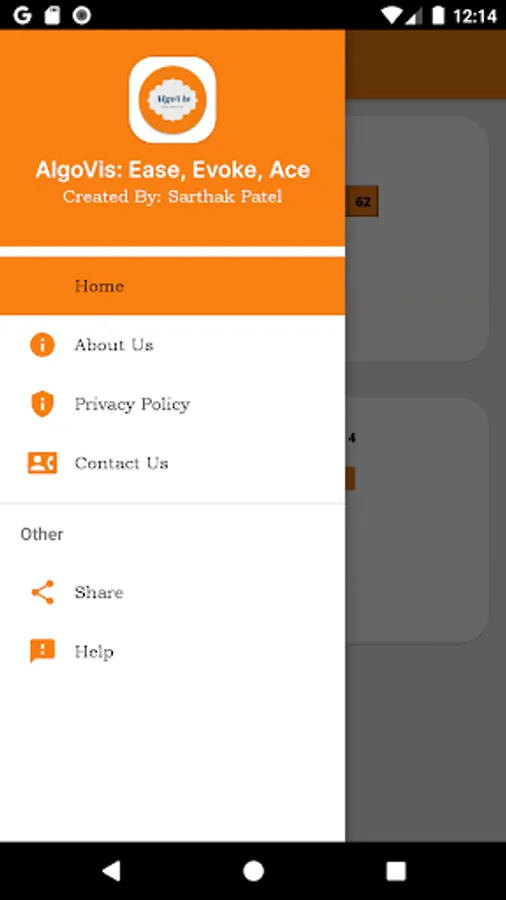Tap the Share icon

coord(42,592)
